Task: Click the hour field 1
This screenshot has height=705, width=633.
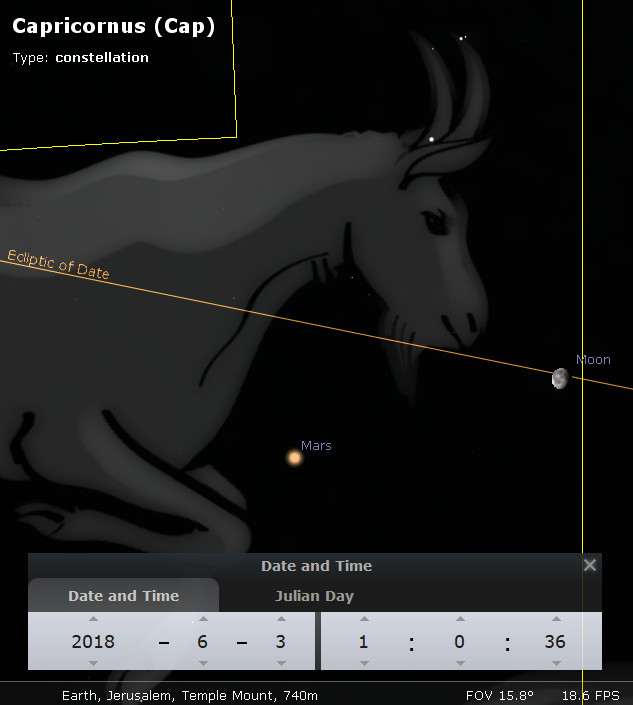Action: (364, 642)
